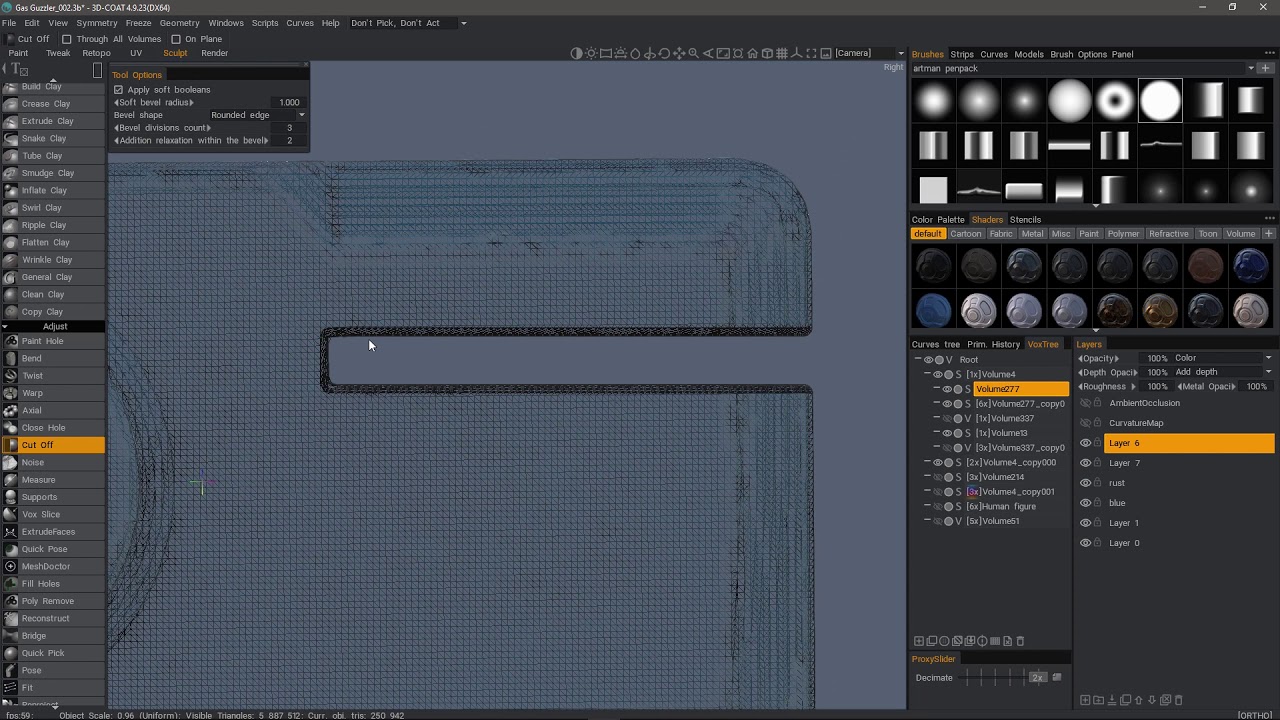1280x720 pixels.
Task: Select the dark blue shader sphere thumbnail
Action: pos(1250,265)
